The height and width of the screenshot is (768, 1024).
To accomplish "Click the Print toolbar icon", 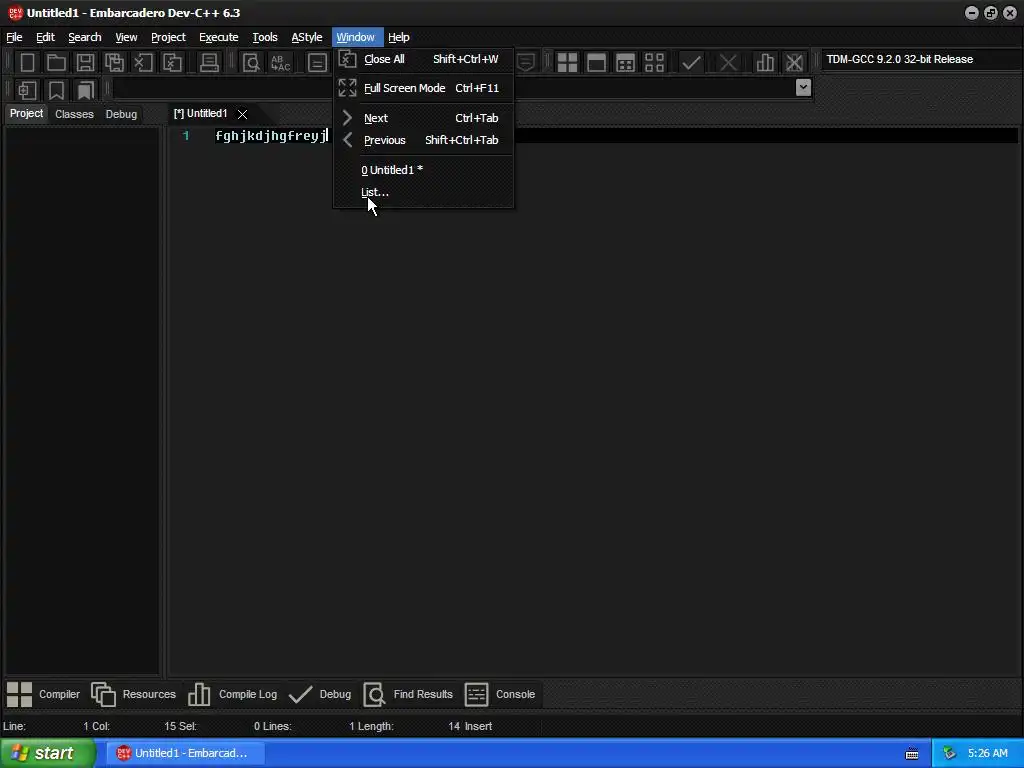I will 209,63.
